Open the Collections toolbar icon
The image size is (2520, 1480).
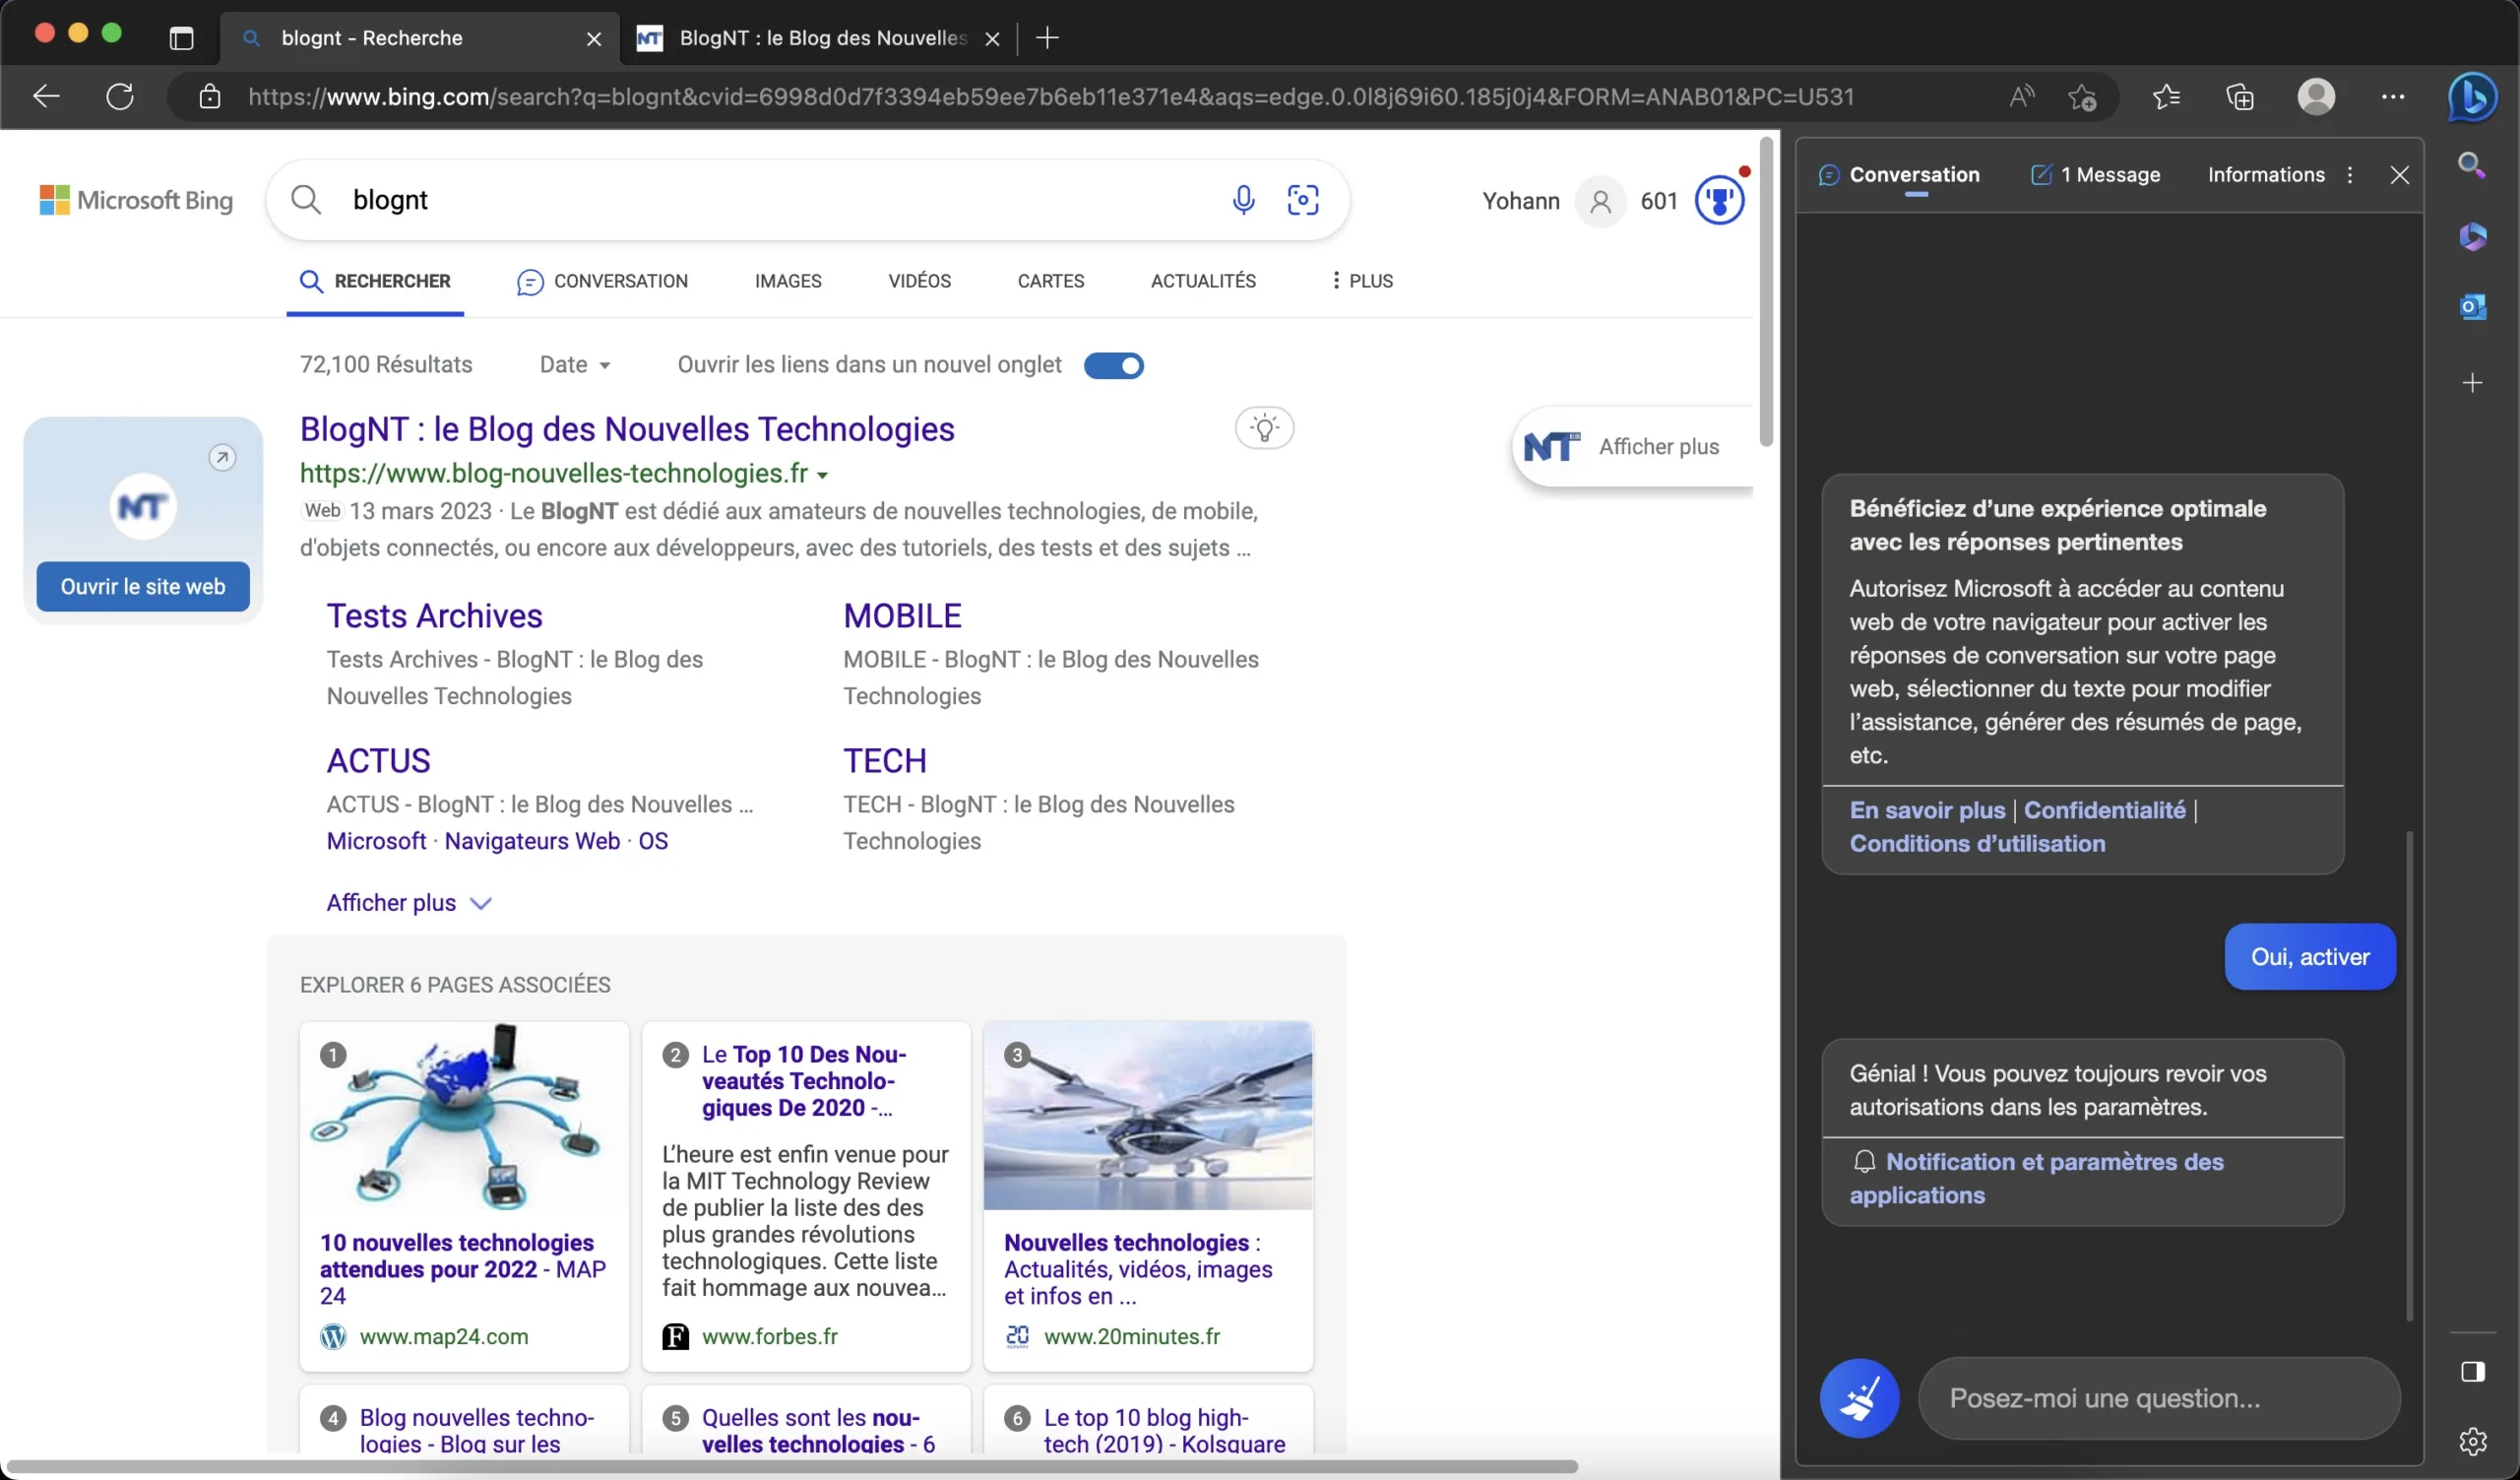[x=2240, y=97]
